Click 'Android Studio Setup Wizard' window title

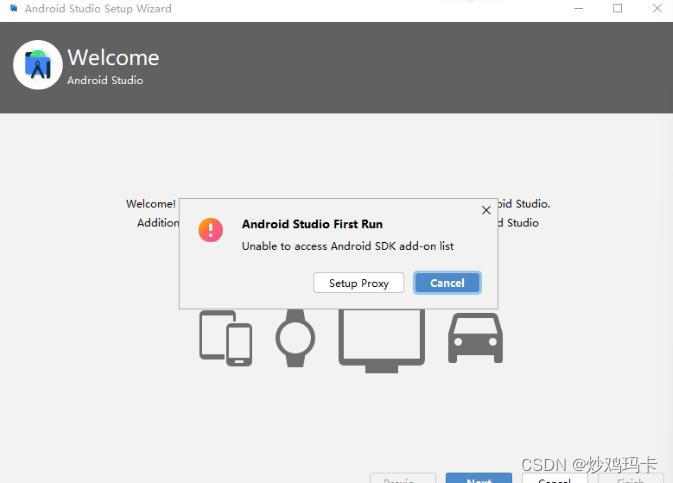click(98, 9)
